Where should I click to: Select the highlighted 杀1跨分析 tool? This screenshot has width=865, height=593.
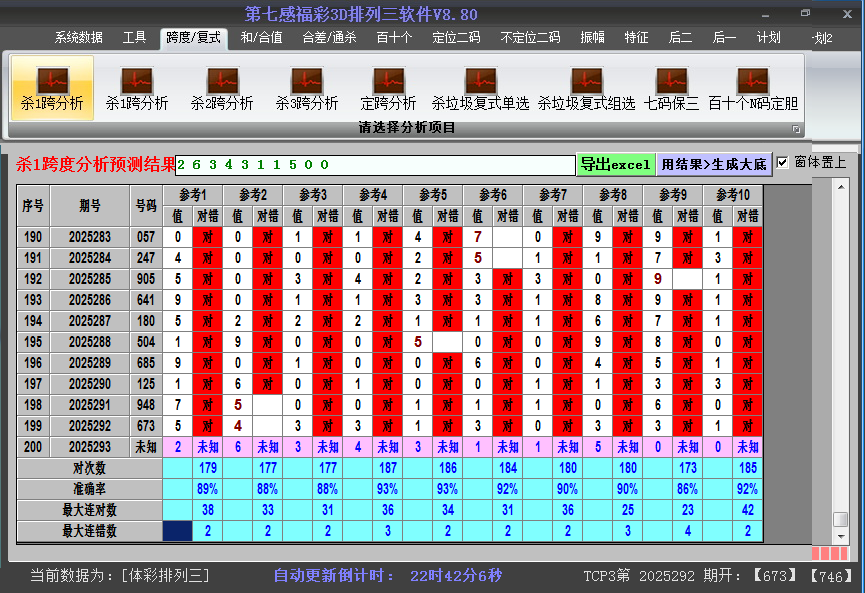(x=52, y=87)
